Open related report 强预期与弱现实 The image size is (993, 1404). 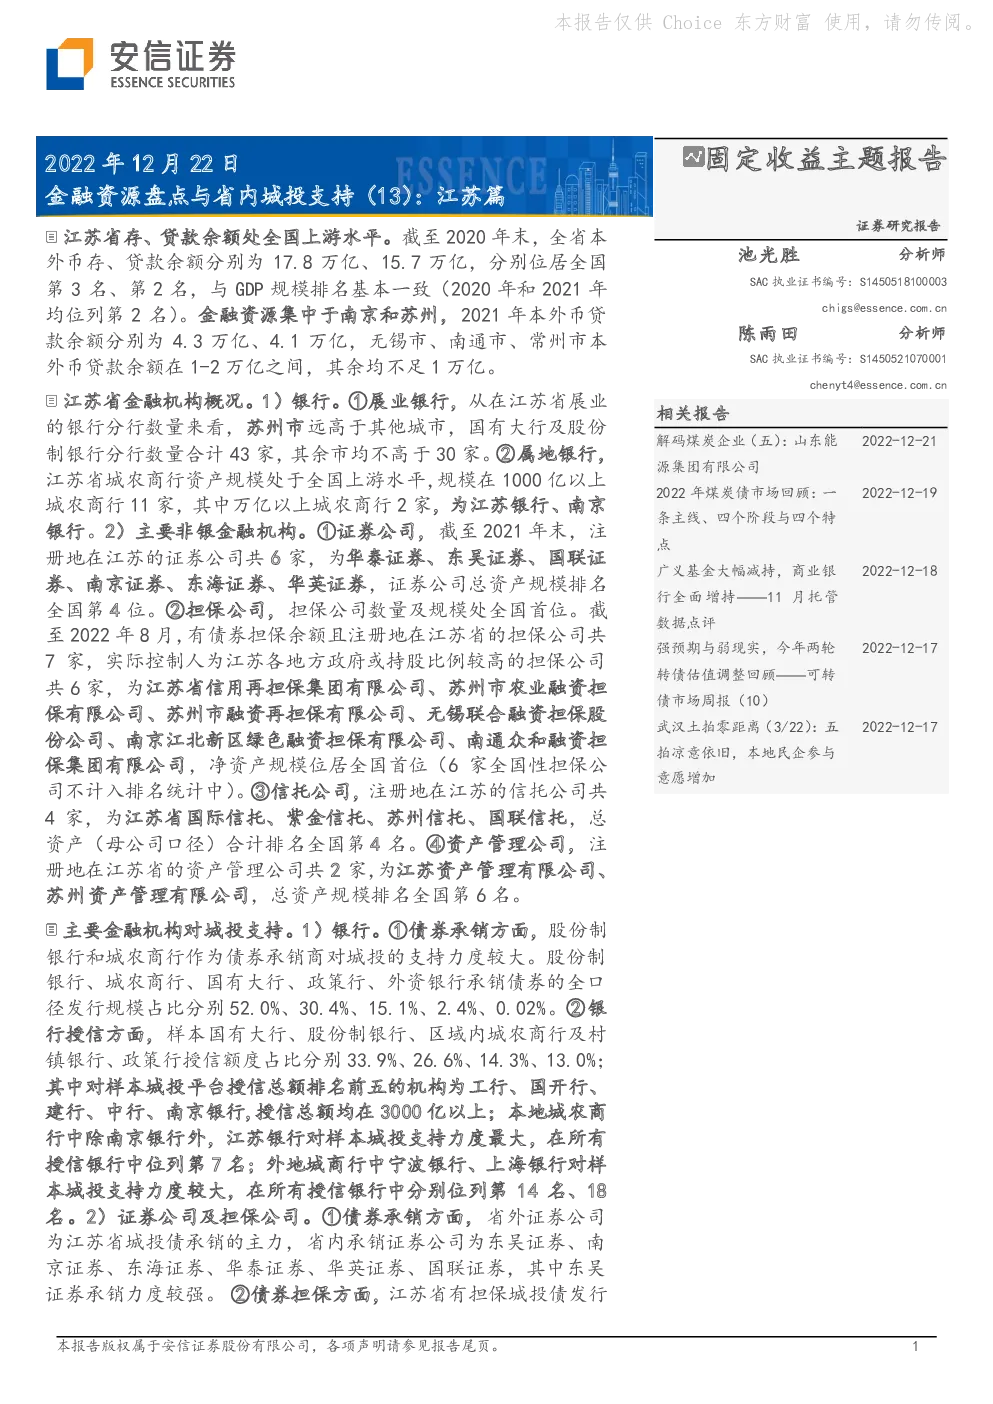[x=747, y=674]
